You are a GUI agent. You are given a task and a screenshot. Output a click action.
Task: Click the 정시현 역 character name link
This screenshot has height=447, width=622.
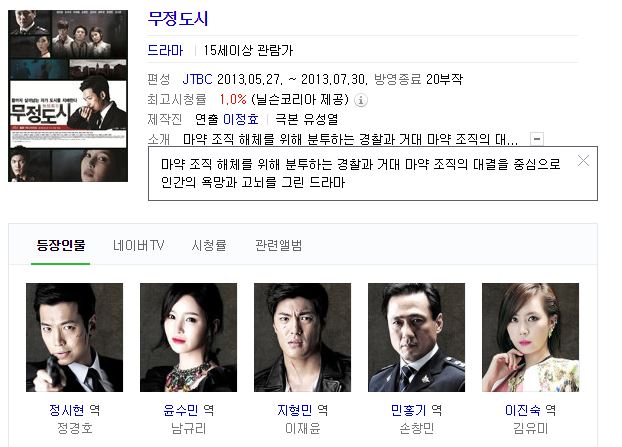click(75, 410)
